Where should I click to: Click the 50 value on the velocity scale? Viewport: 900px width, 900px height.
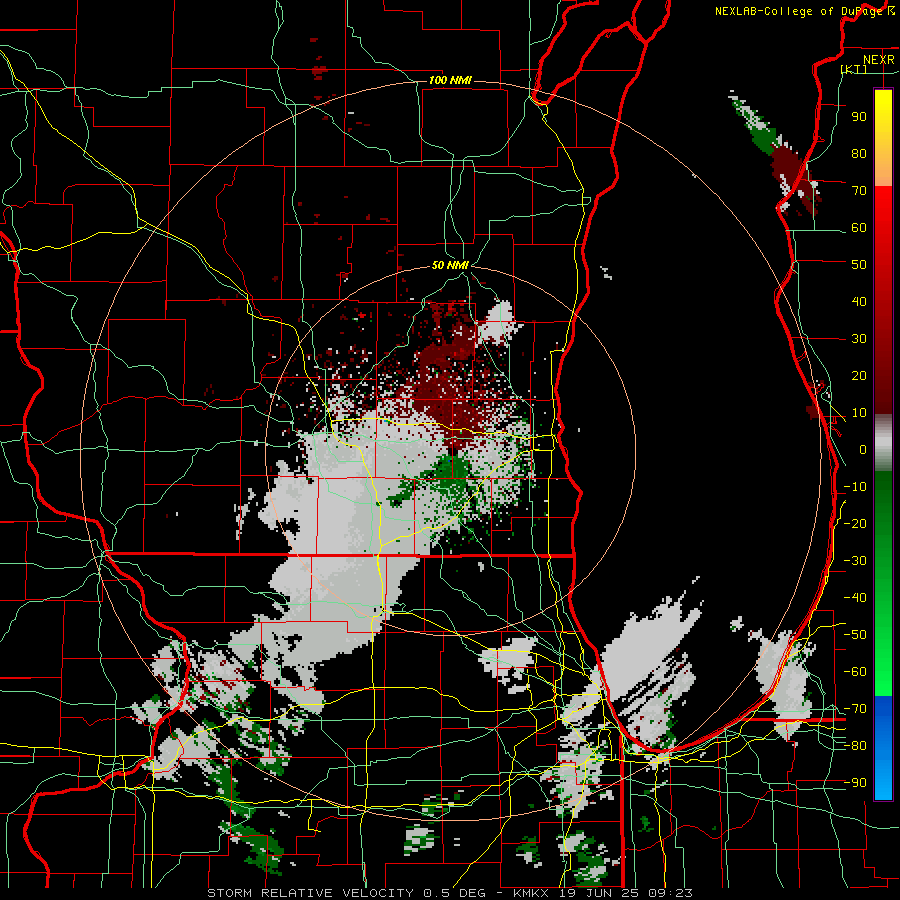coord(859,265)
